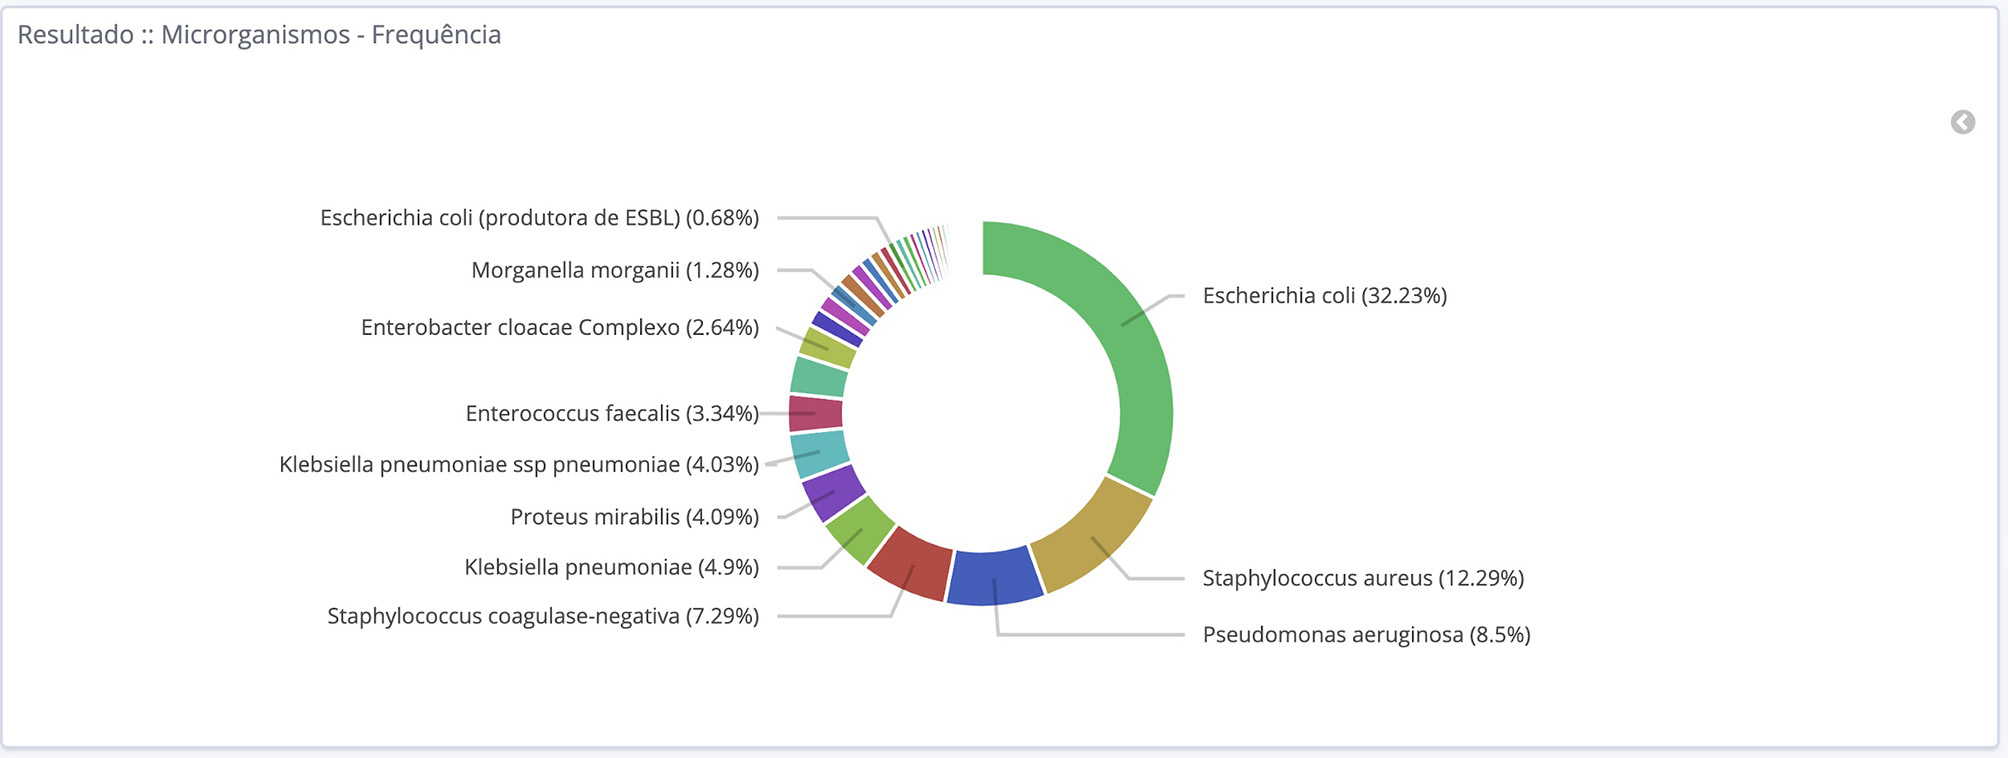Click the Staphylococcus aureus (12.29%) label
This screenshot has width=2008, height=758.
point(1362,578)
